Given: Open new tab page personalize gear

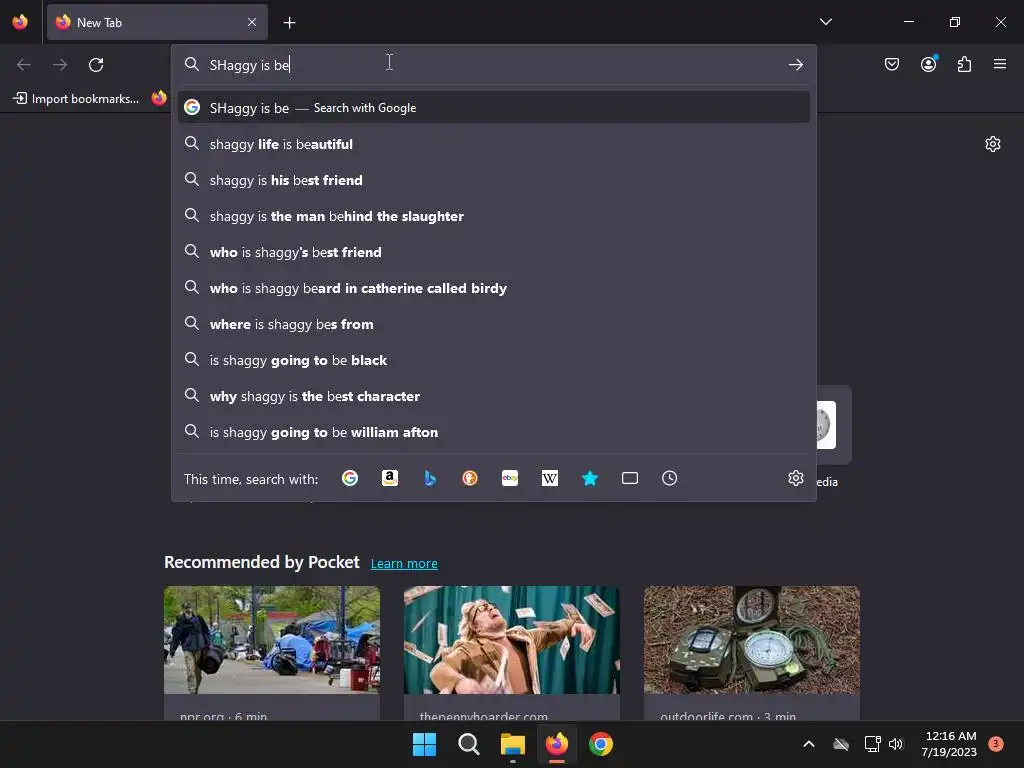Looking at the screenshot, I should (993, 144).
